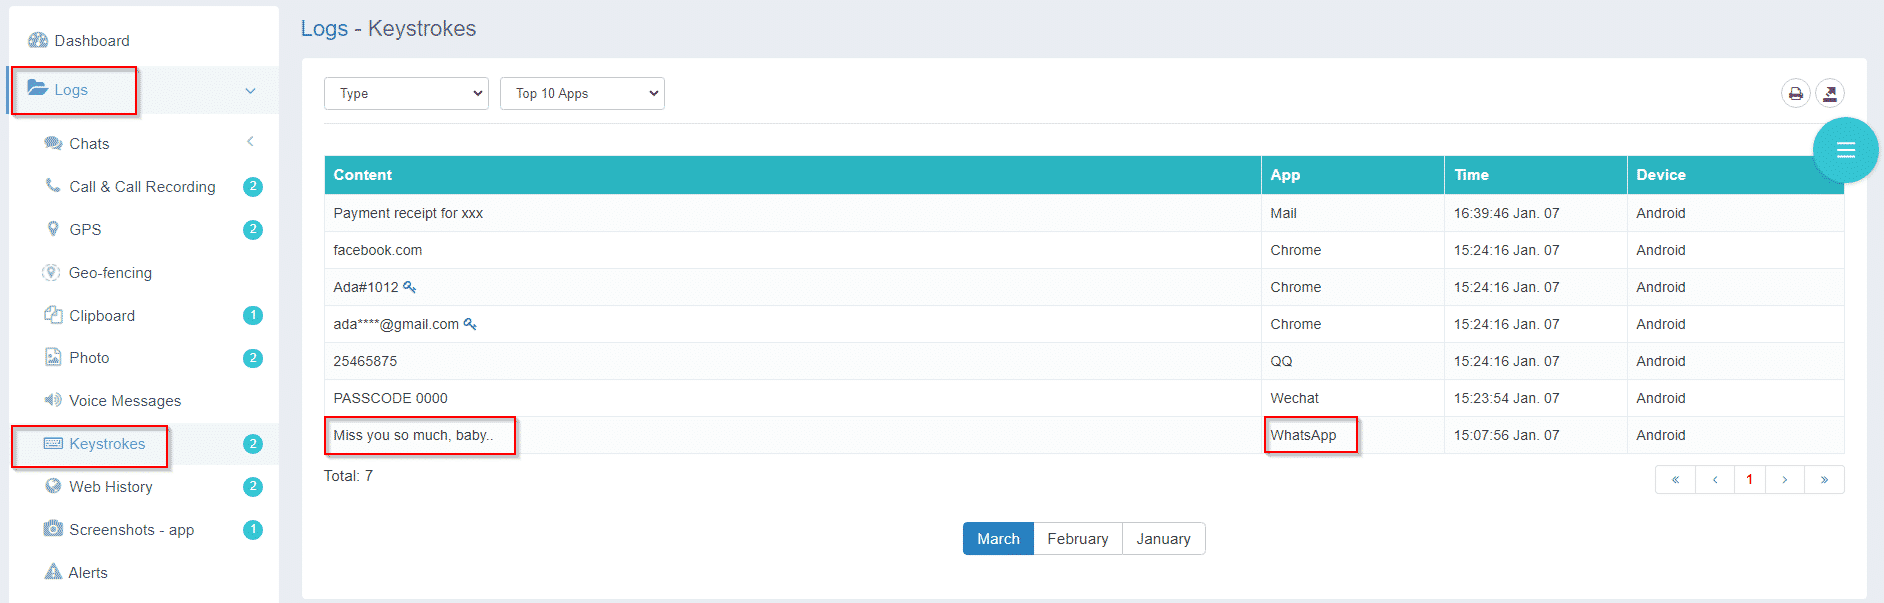1884x603 pixels.
Task: Open Web History in the sidebar
Action: pyautogui.click(x=110, y=487)
